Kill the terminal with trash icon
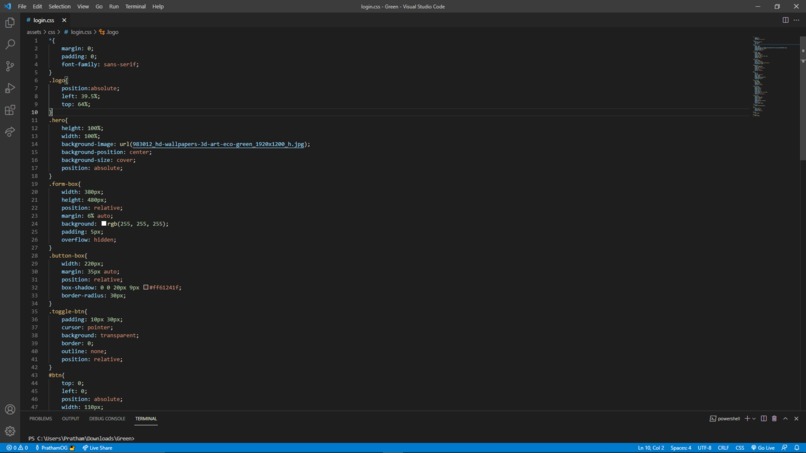 point(774,419)
